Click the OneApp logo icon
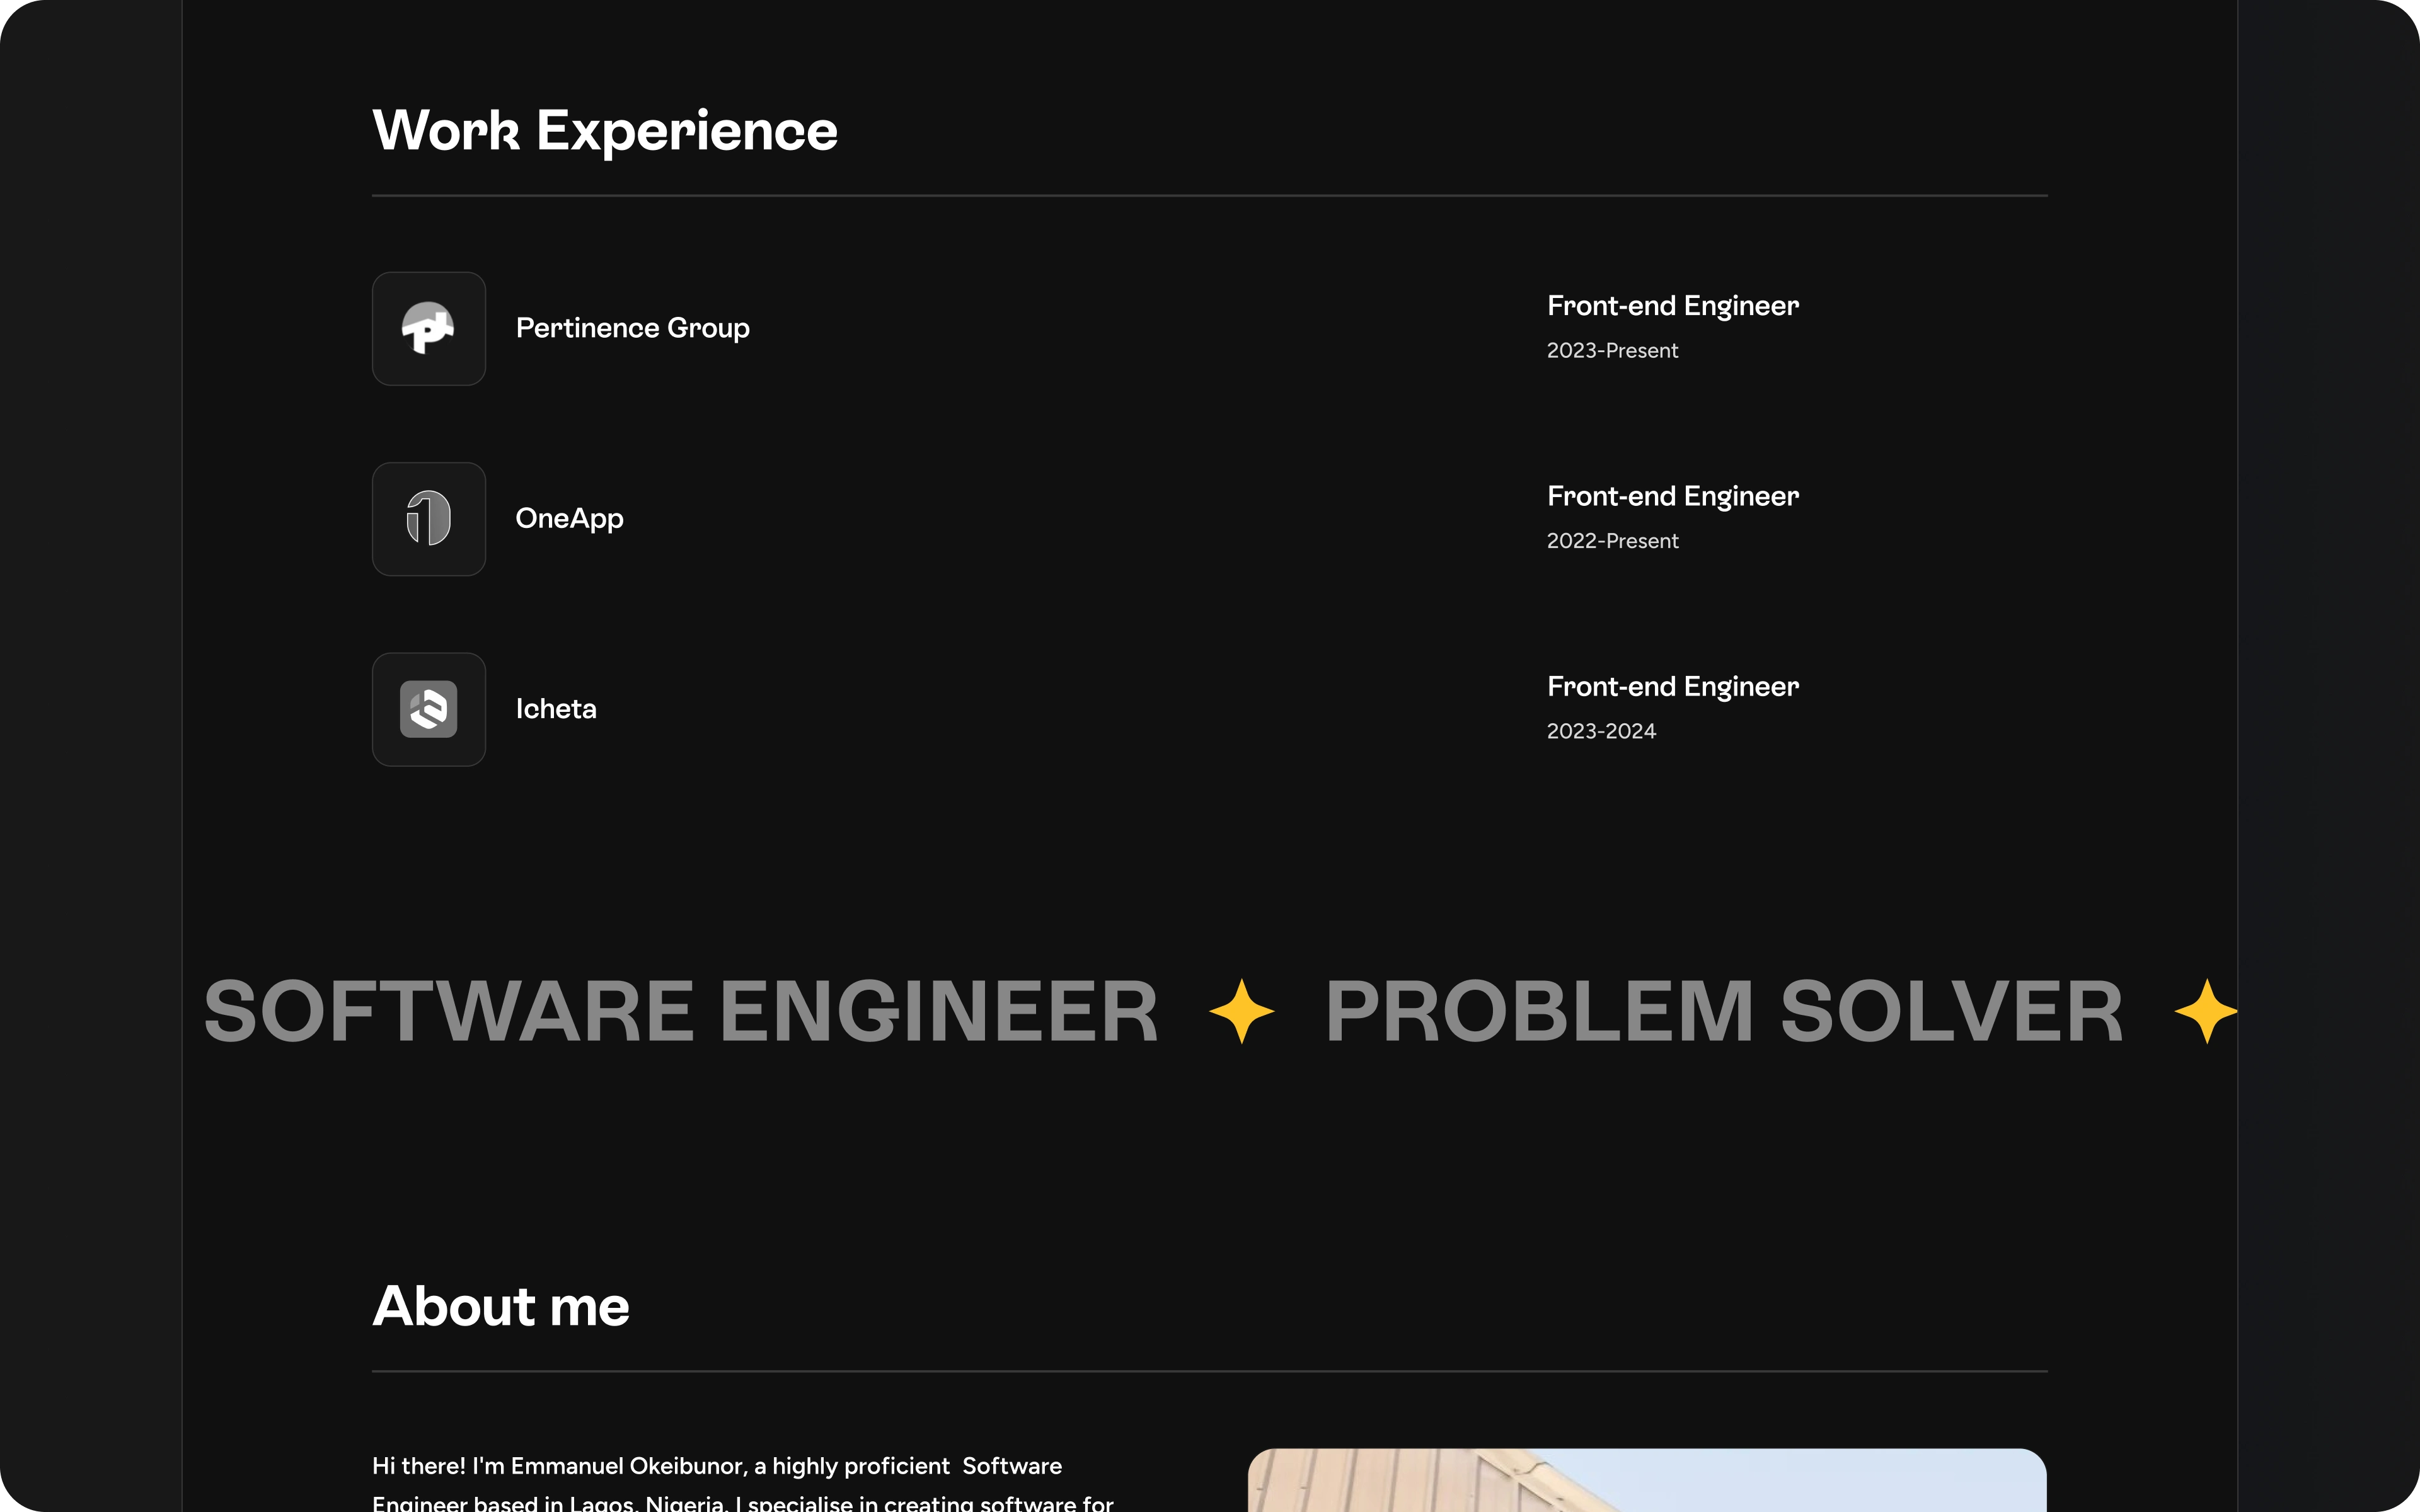This screenshot has width=2420, height=1512. (428, 518)
